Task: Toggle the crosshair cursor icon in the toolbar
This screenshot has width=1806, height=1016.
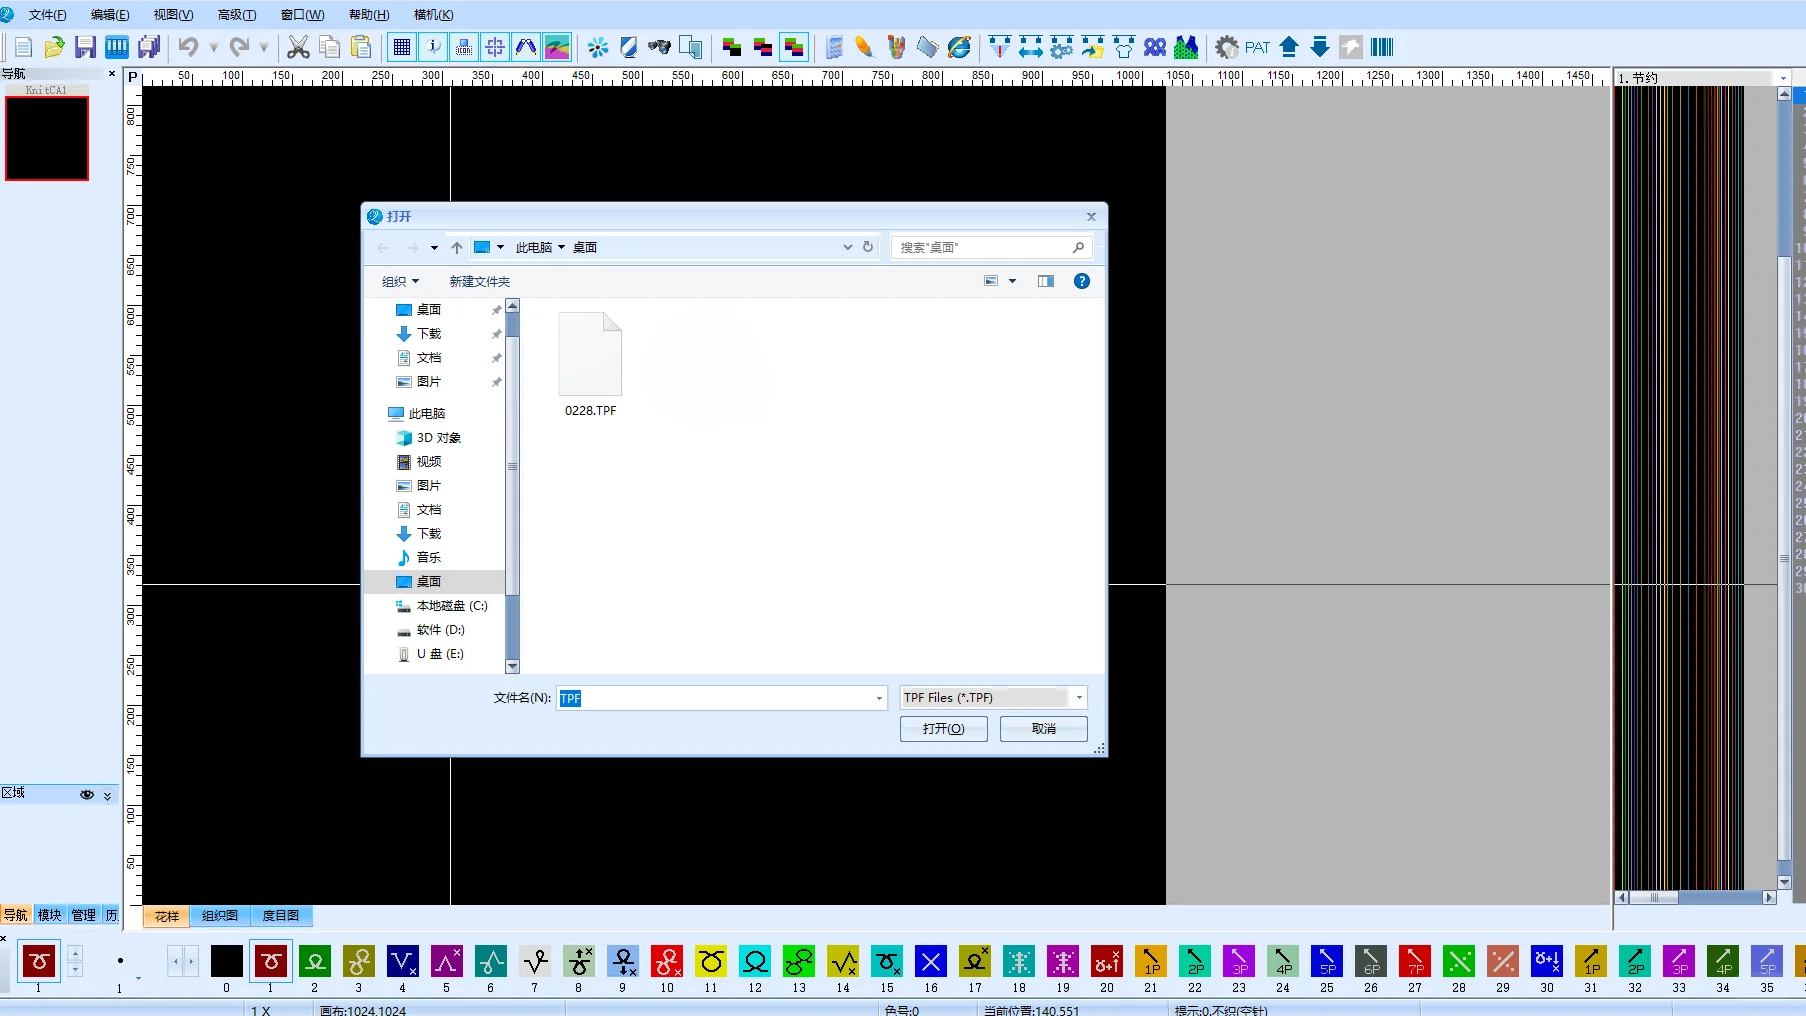Action: [x=495, y=47]
